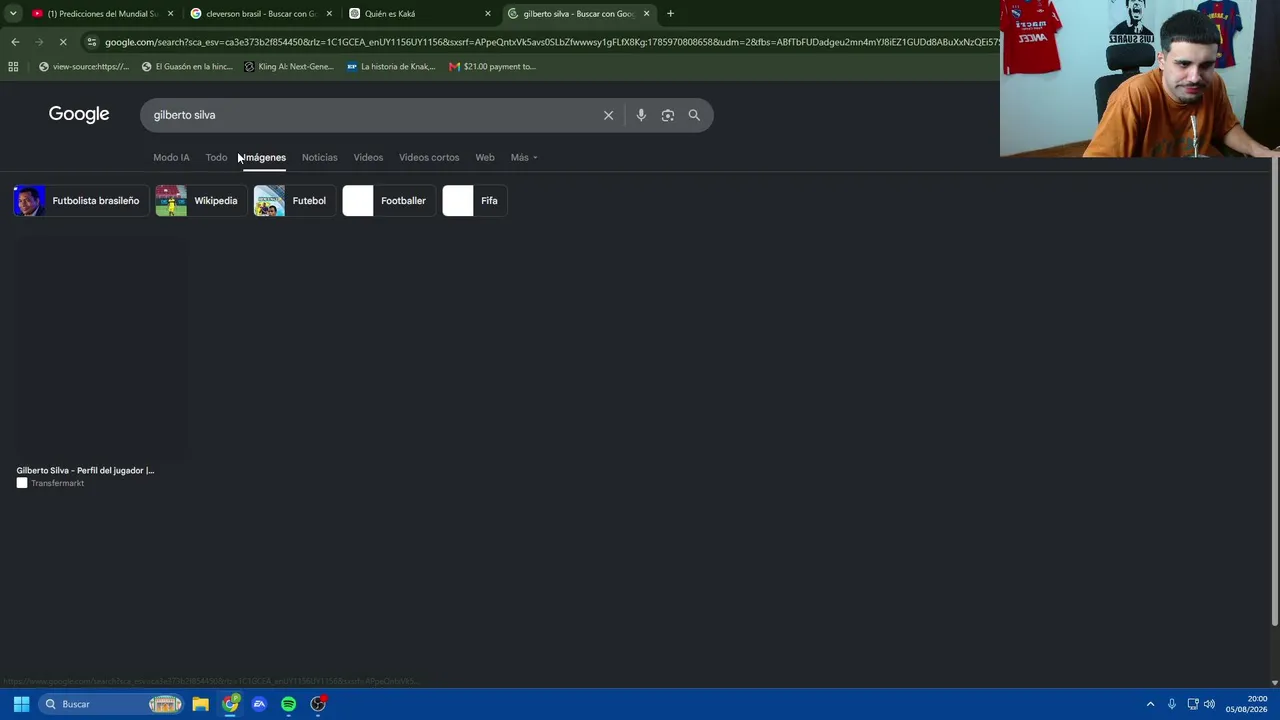Filter images by Footballer chip
The height and width of the screenshot is (720, 1280).
coord(388,201)
